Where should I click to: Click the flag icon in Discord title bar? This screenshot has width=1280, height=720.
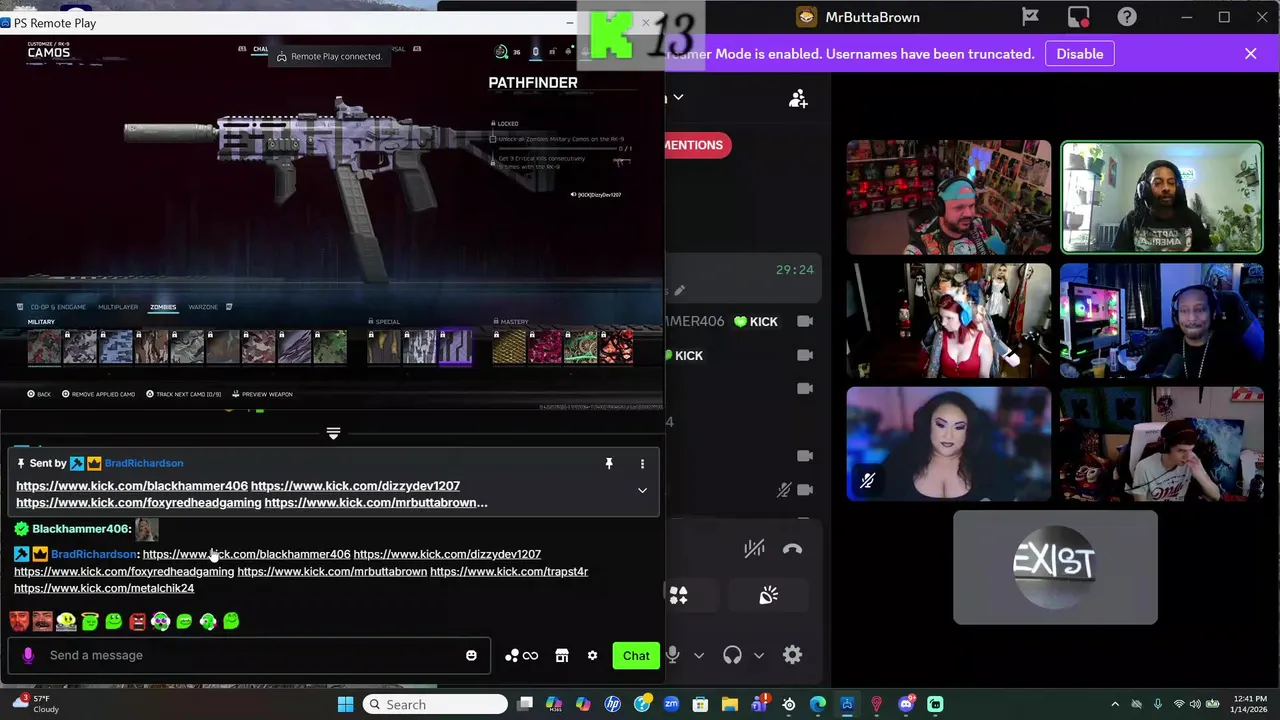pyautogui.click(x=1030, y=17)
